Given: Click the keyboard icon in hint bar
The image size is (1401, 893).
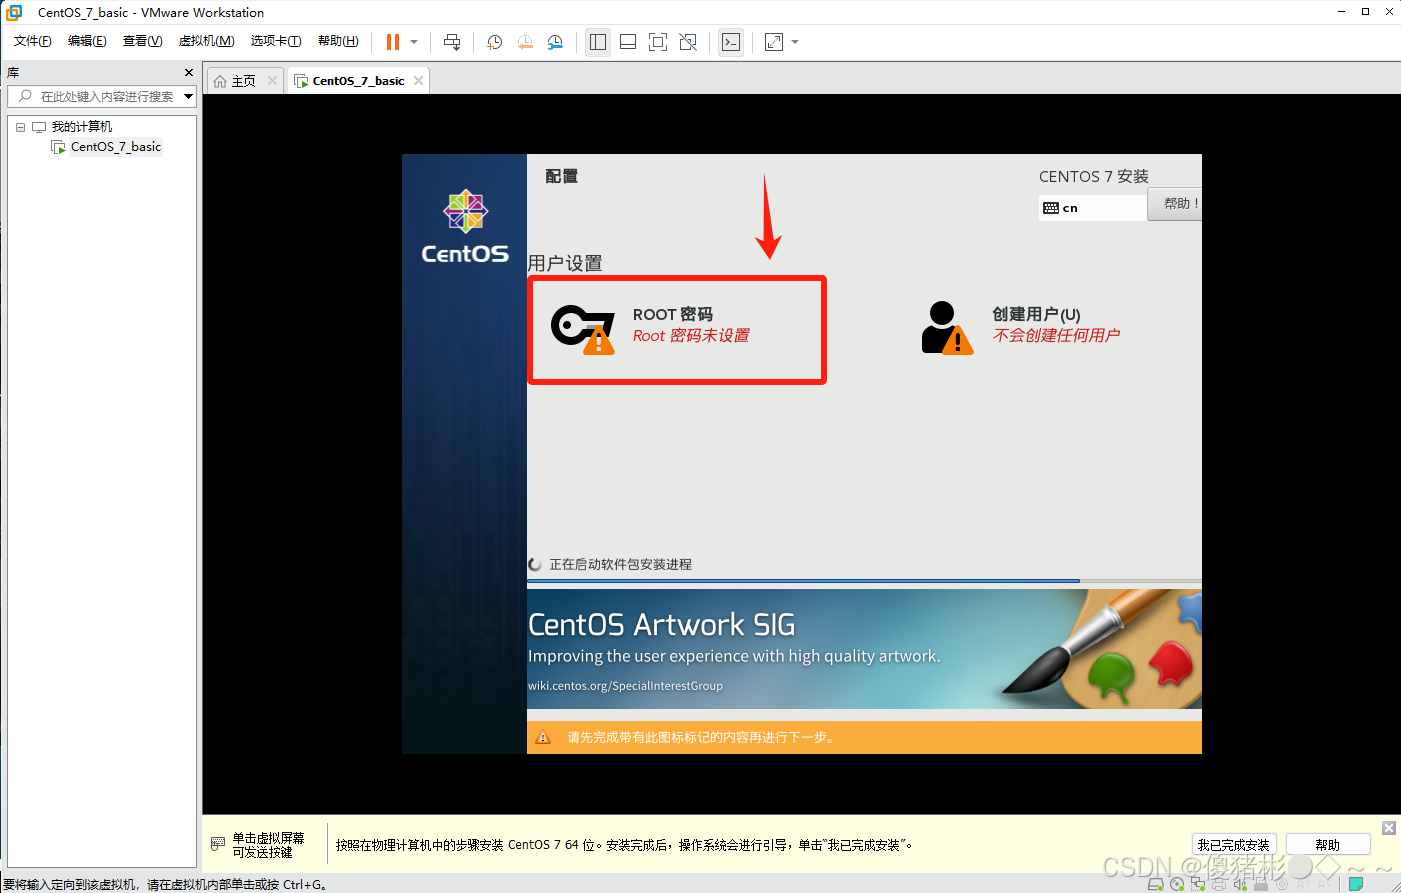Looking at the screenshot, I should (x=217, y=844).
